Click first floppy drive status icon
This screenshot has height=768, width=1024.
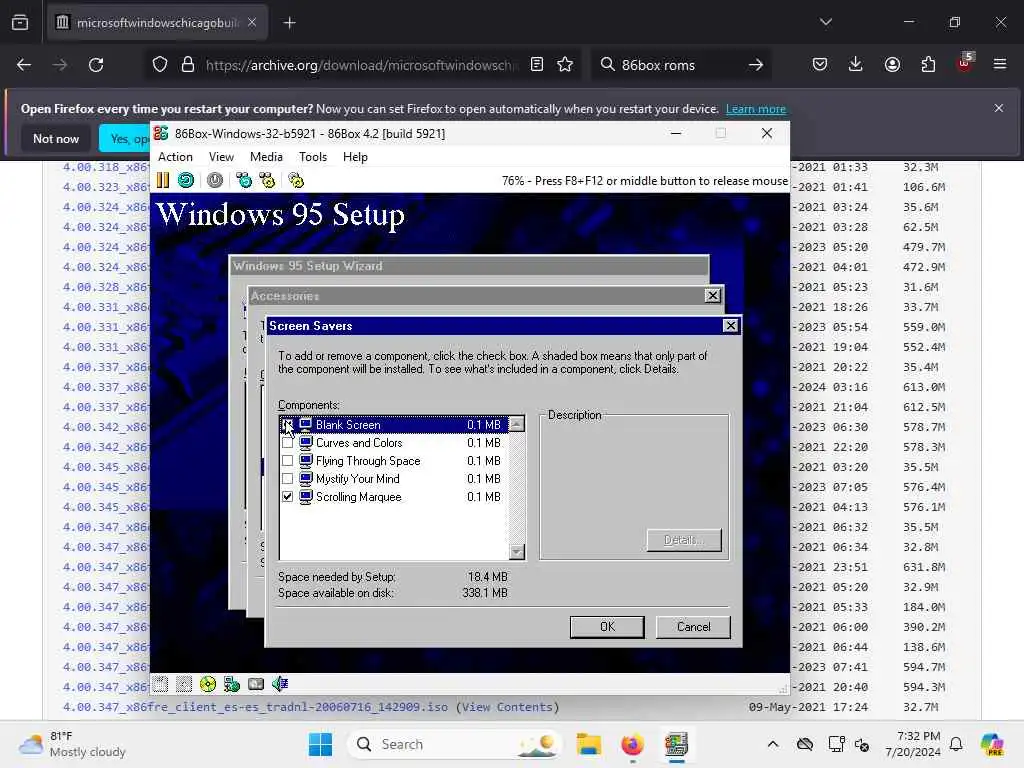(161, 684)
